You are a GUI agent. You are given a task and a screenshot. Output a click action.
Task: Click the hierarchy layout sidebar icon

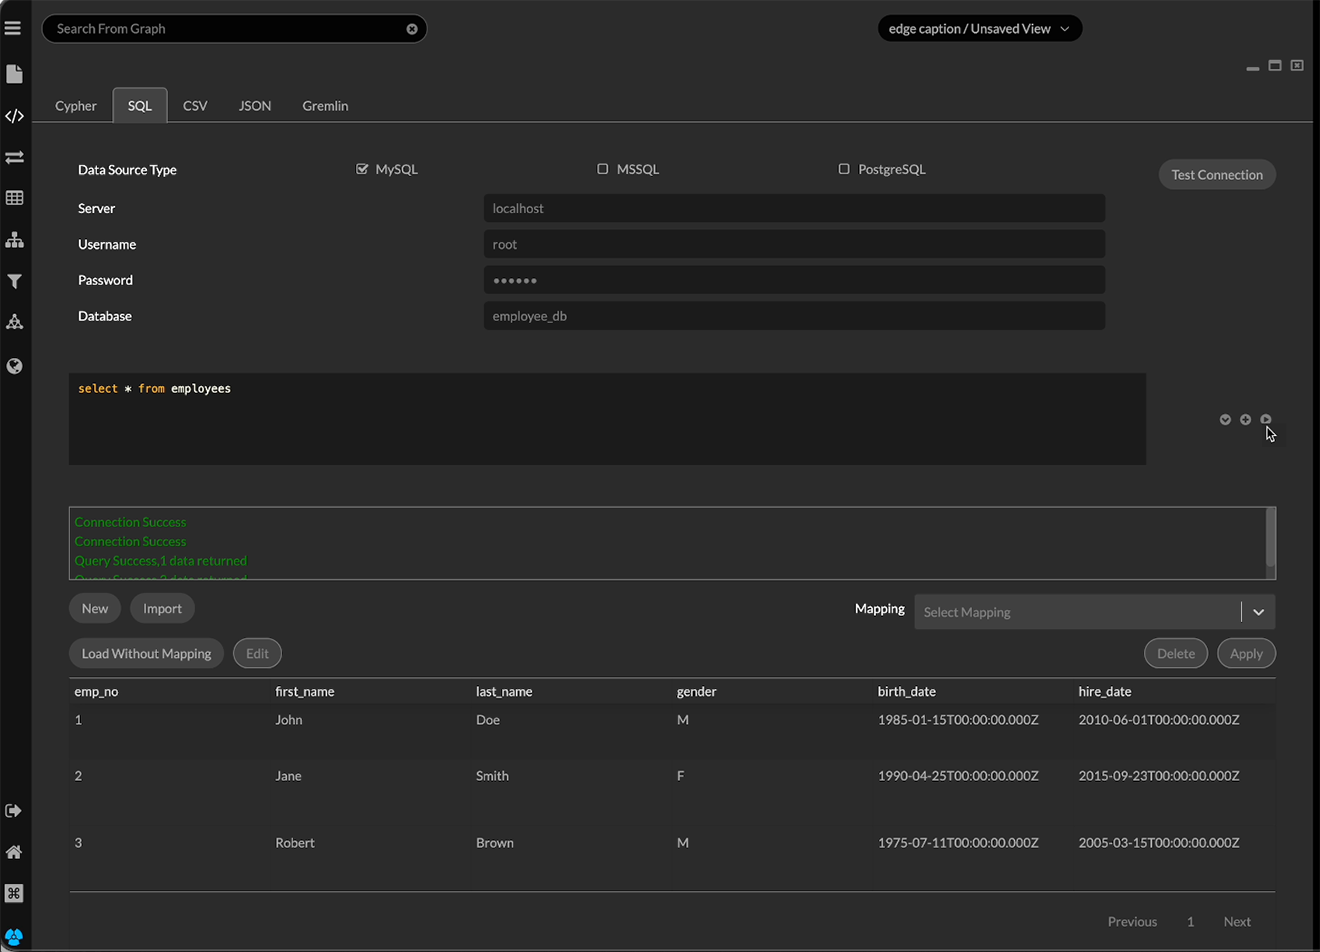(x=14, y=240)
